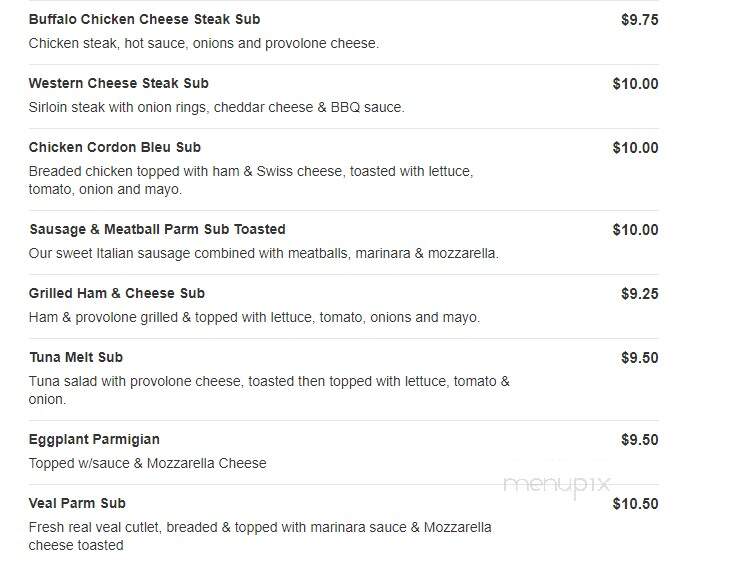Click the $10.50 Veal Parm price
This screenshot has height=567, width=736.
point(635,504)
